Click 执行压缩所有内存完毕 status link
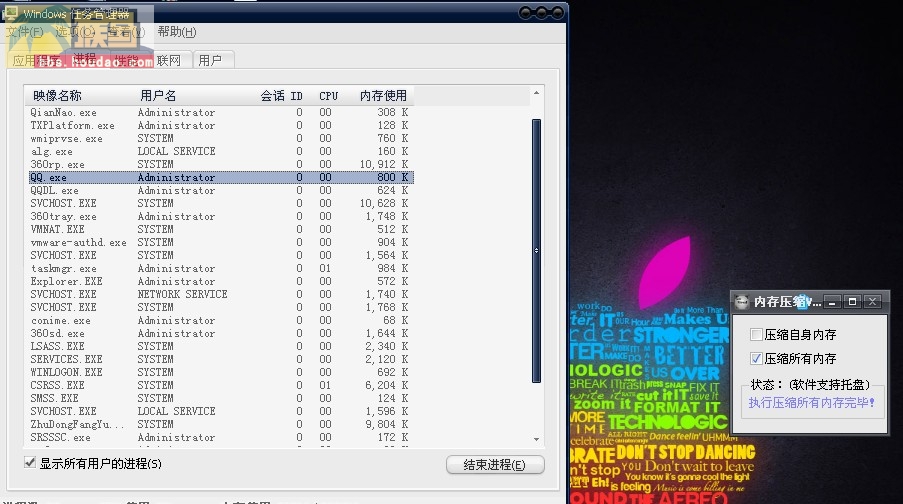 (811, 403)
